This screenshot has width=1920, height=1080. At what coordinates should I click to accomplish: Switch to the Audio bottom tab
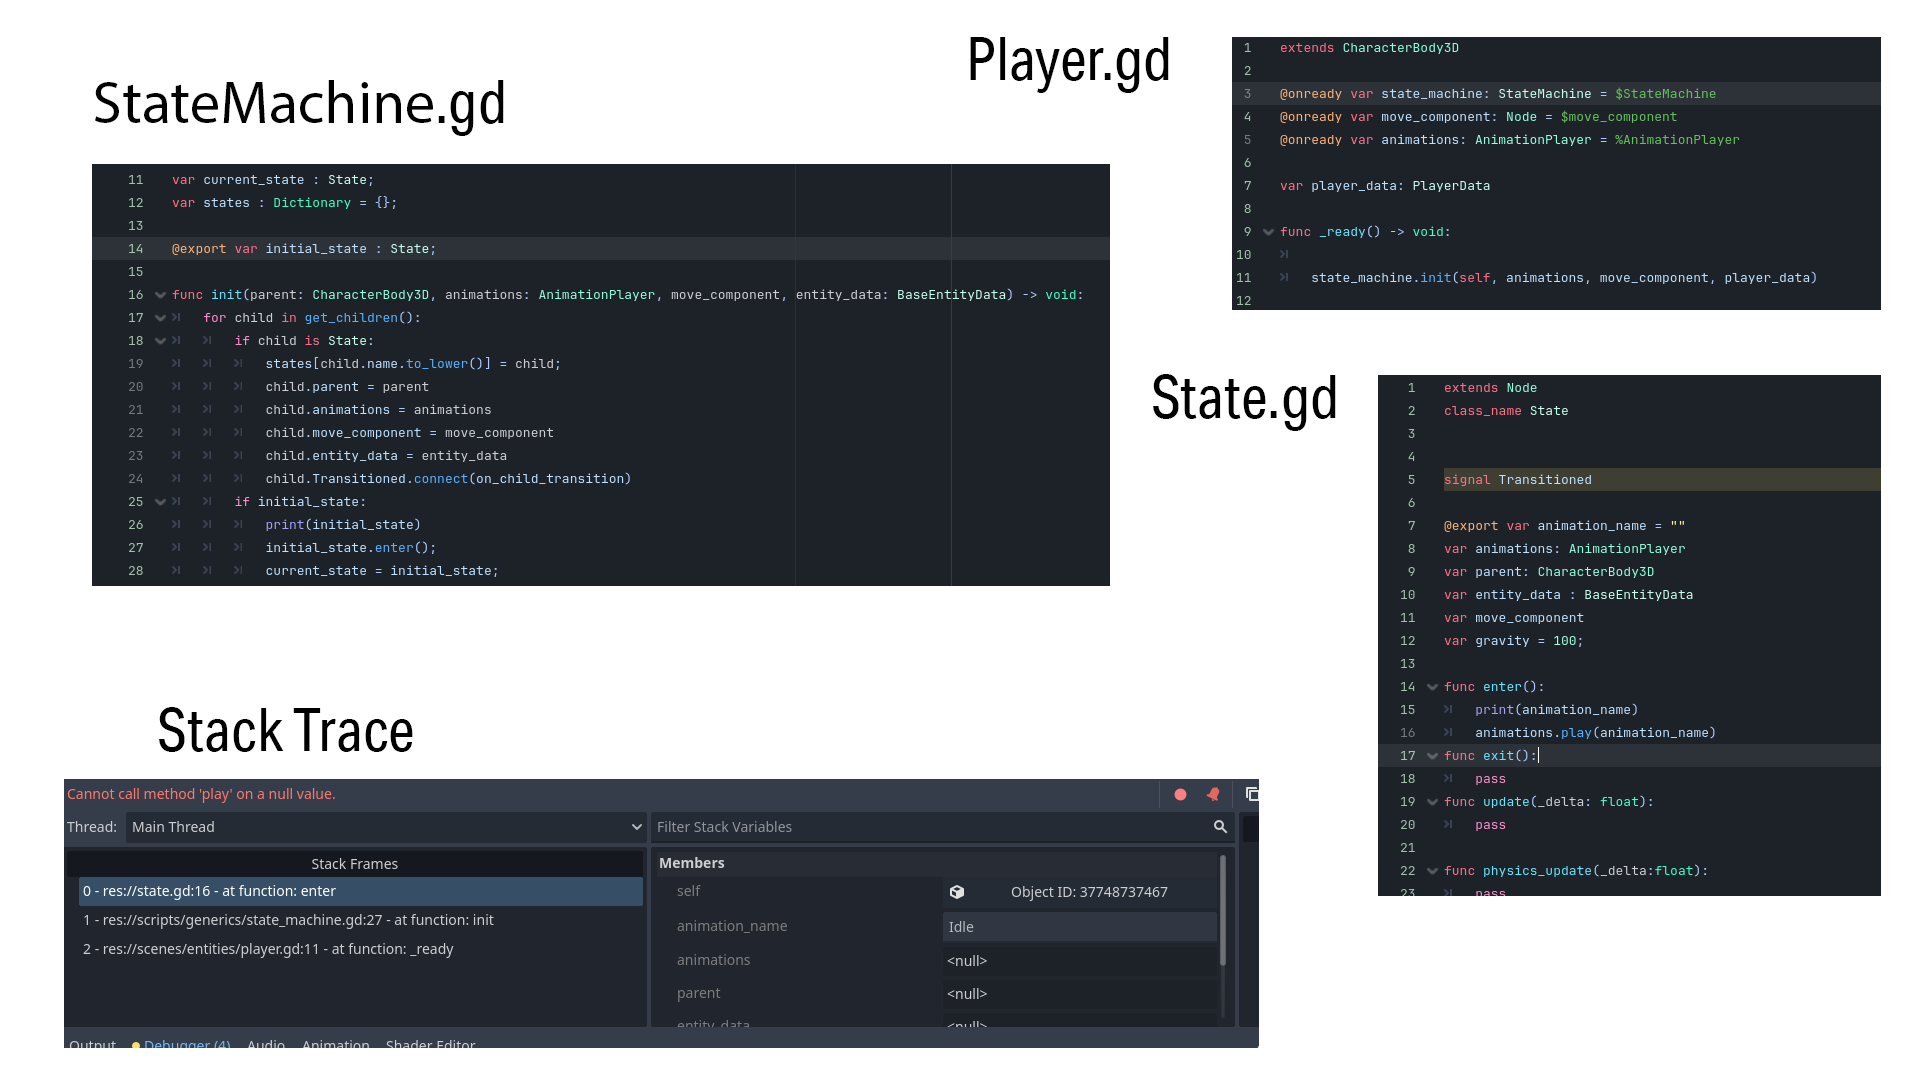tap(266, 1043)
